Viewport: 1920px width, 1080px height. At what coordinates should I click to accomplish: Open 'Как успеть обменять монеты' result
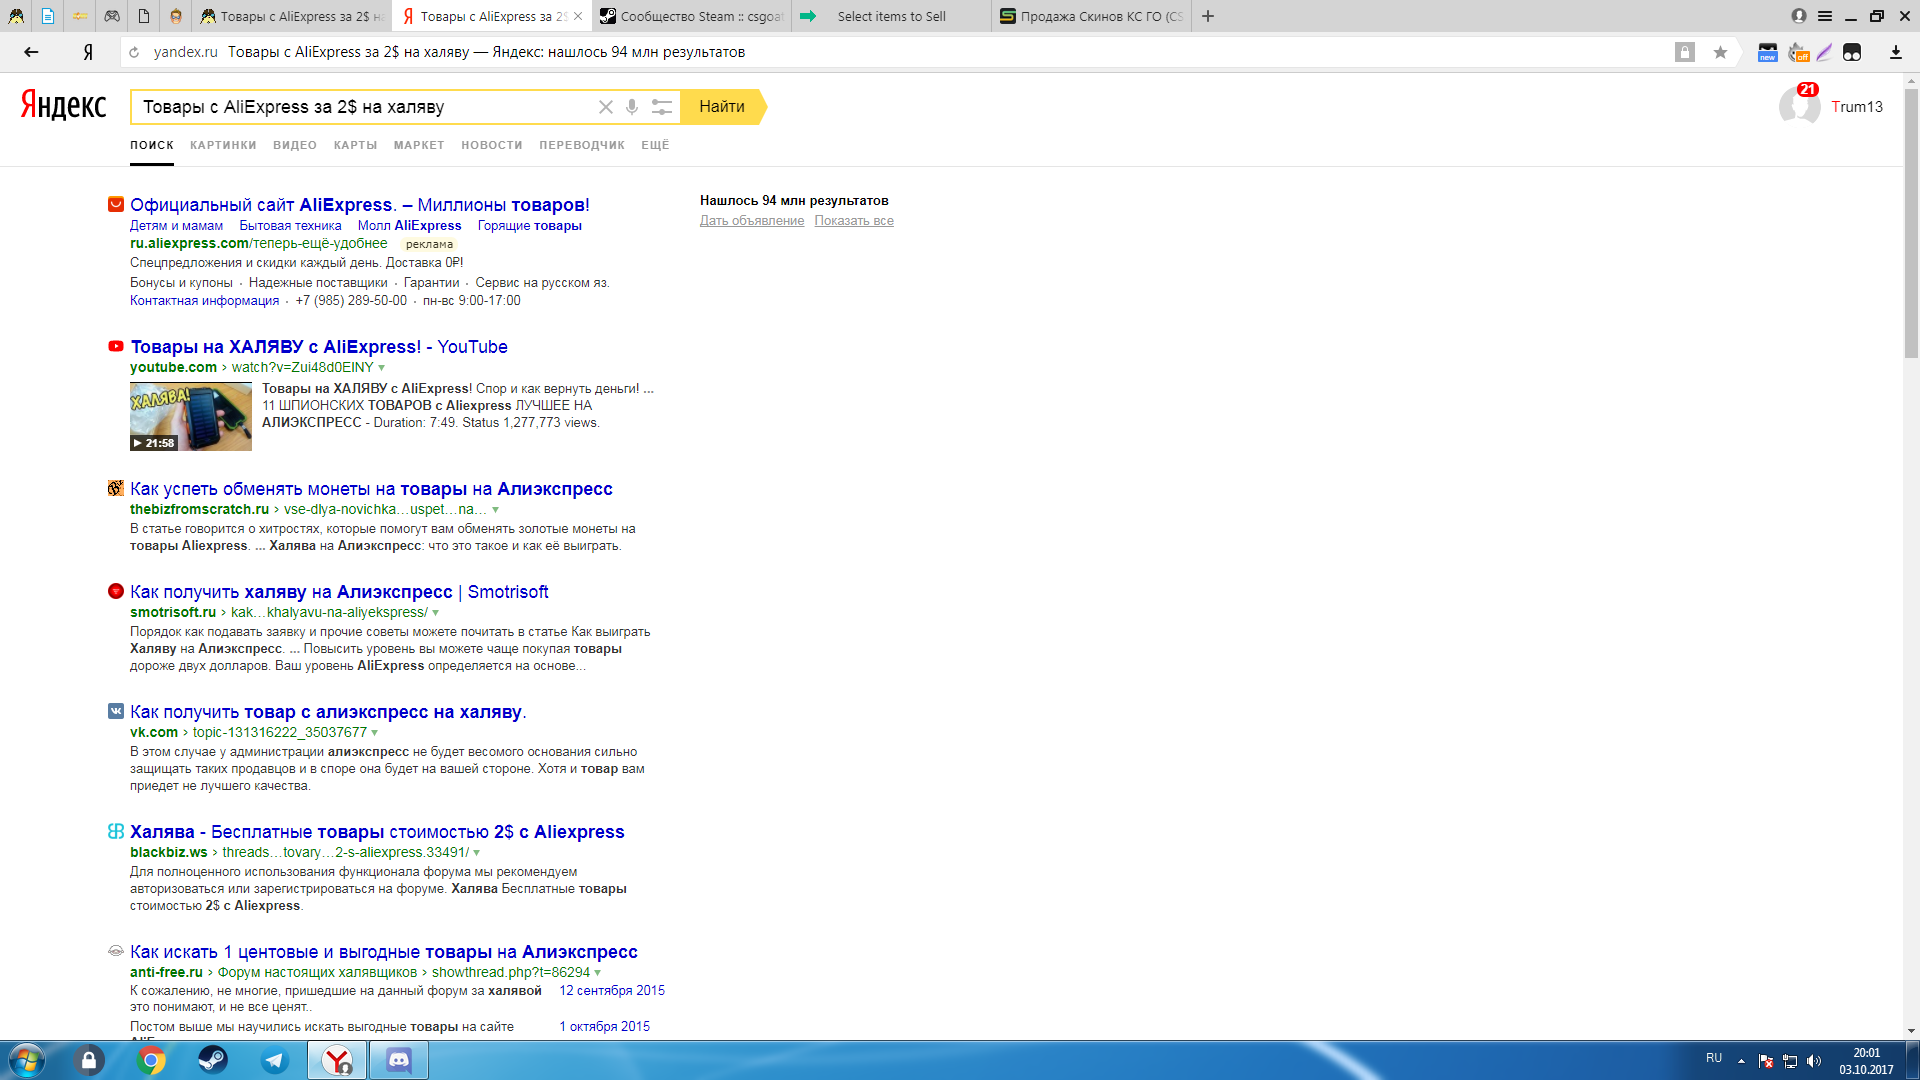tap(371, 489)
